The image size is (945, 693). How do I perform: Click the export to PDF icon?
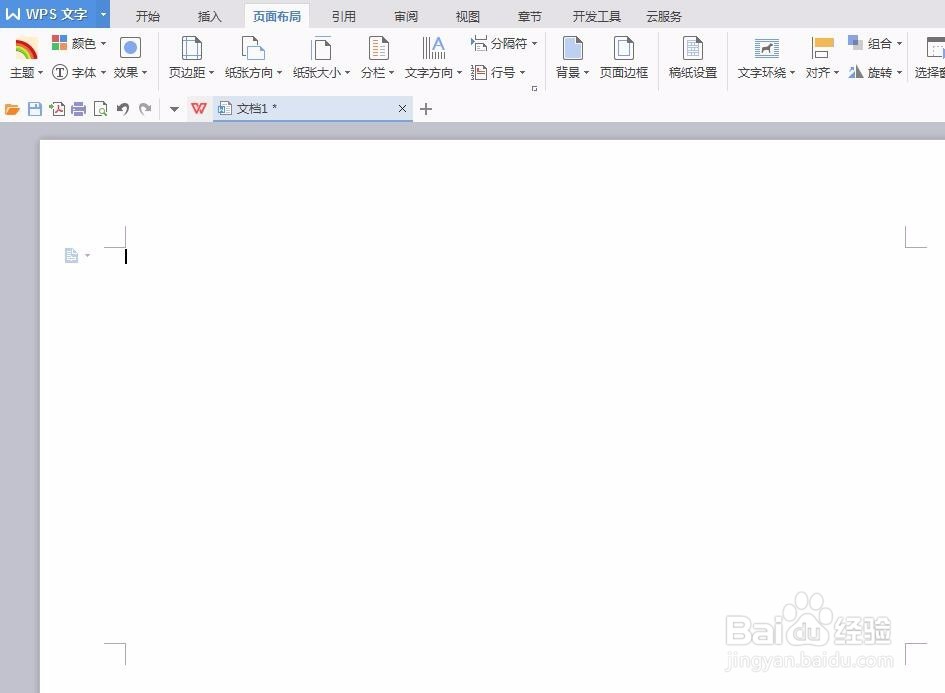point(57,109)
